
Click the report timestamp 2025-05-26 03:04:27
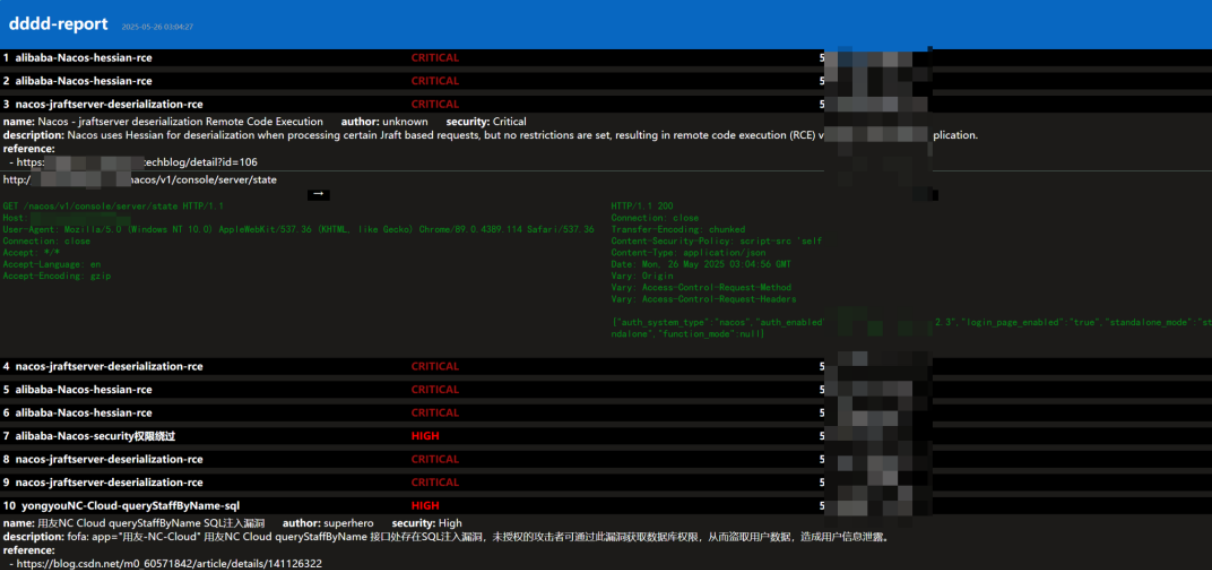[x=157, y=27]
